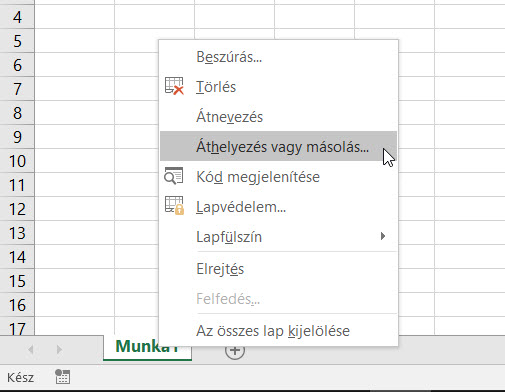Image resolution: width=505 pixels, height=392 pixels.
Task: Click the greyed-out Felfedés... entry
Action: point(278,299)
